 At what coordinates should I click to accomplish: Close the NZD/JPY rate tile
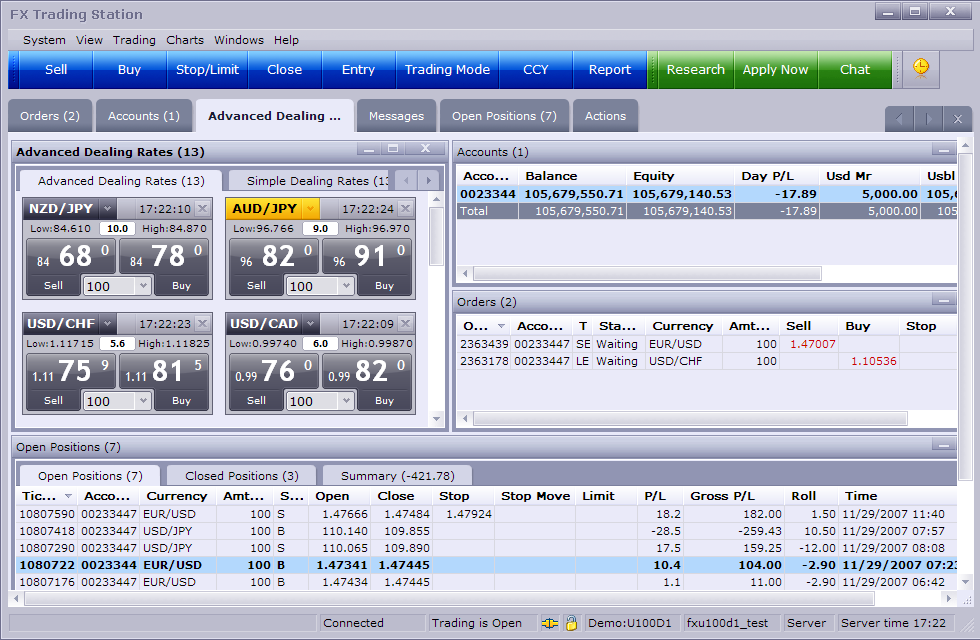point(202,208)
